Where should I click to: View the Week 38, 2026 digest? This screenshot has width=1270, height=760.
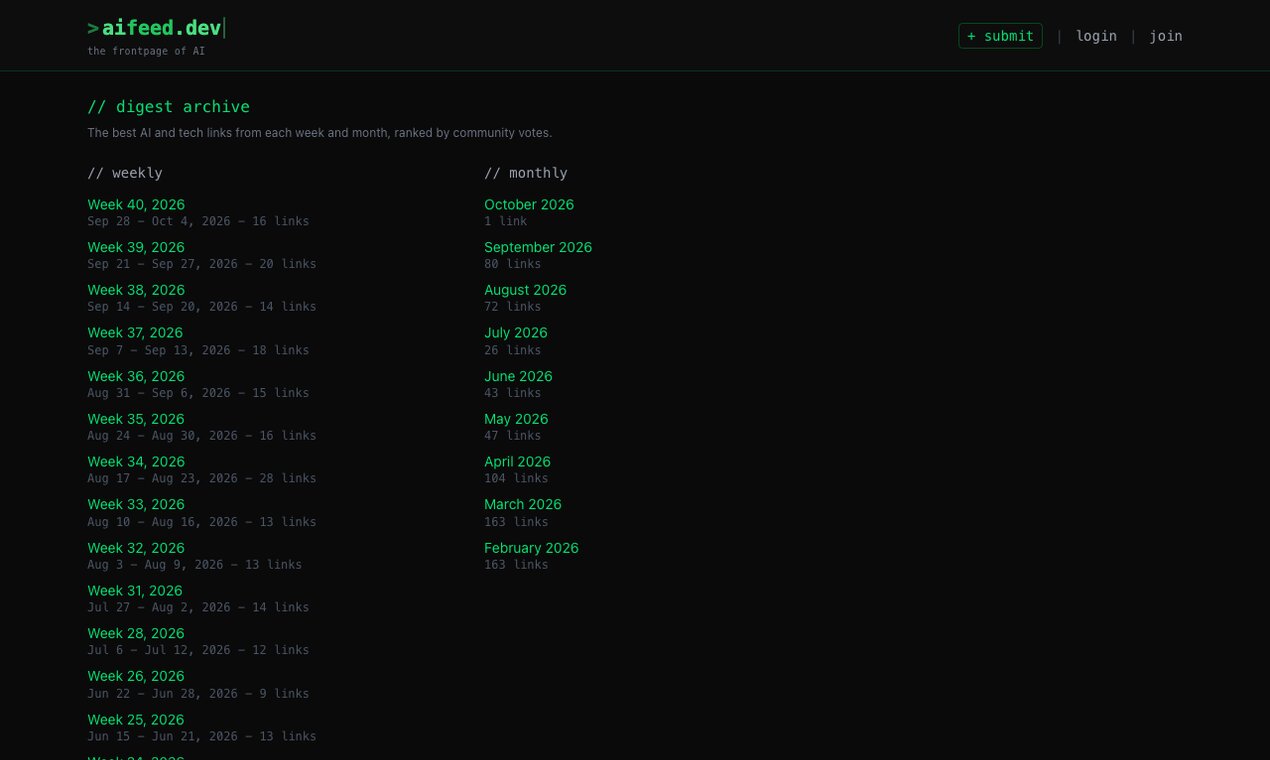136,290
